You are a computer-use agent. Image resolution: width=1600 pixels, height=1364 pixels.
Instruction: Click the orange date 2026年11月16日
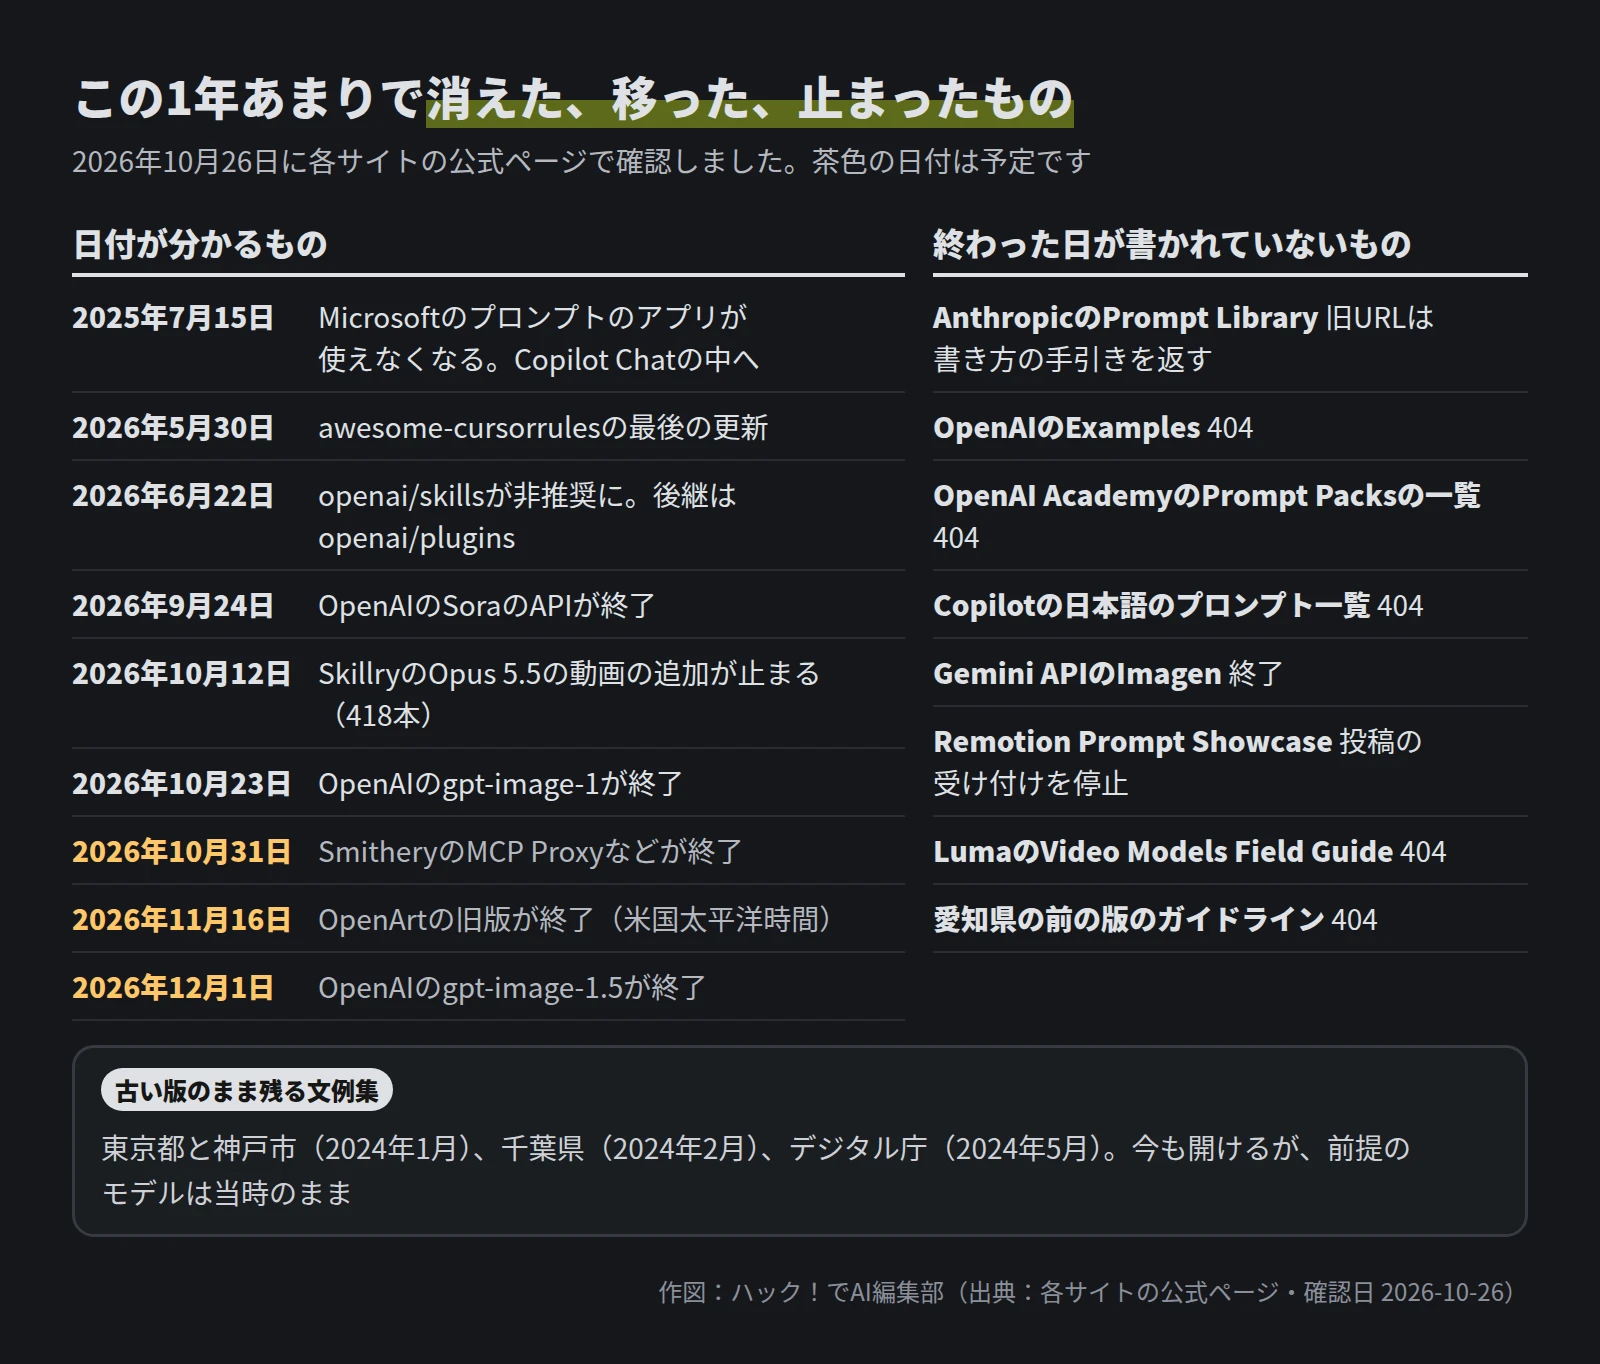[181, 919]
